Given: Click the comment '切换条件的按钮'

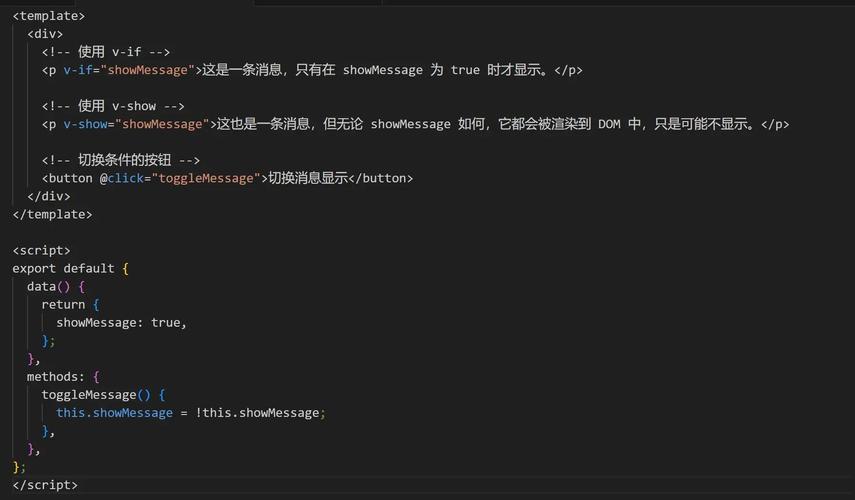Looking at the screenshot, I should pos(121,160).
